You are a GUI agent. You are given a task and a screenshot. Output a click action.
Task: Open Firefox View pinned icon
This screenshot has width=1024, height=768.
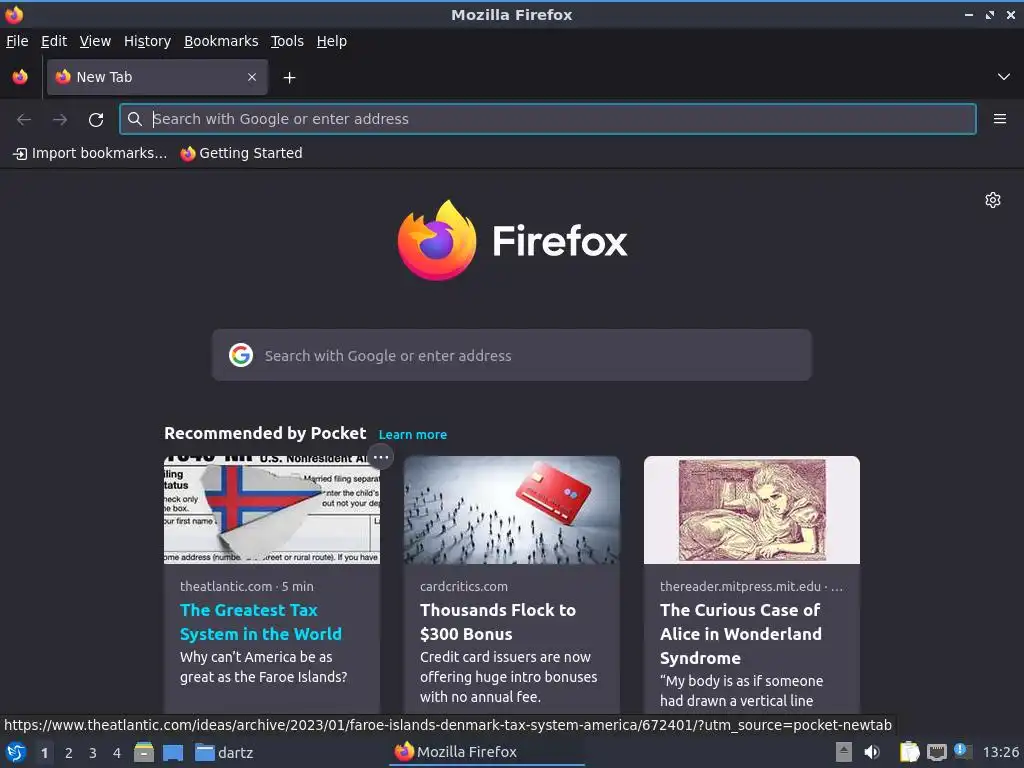[x=20, y=77]
